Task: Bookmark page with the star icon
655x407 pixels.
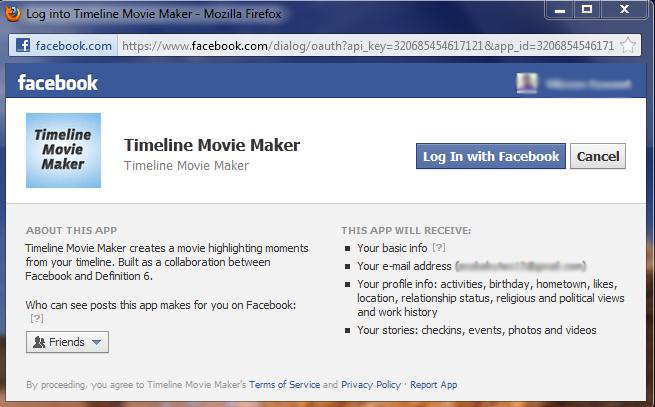Action: [628, 46]
